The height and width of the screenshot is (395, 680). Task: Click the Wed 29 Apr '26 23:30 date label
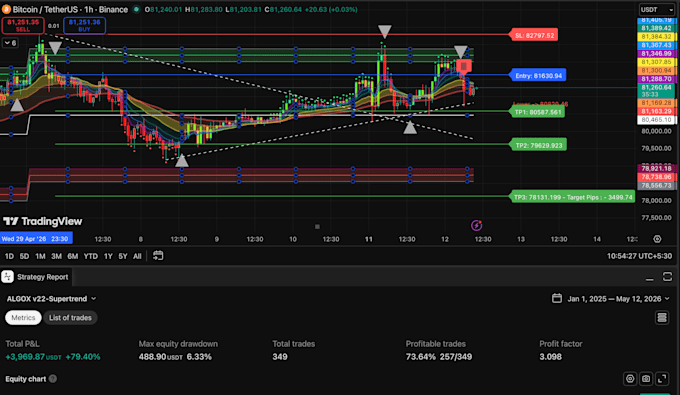coord(36,239)
